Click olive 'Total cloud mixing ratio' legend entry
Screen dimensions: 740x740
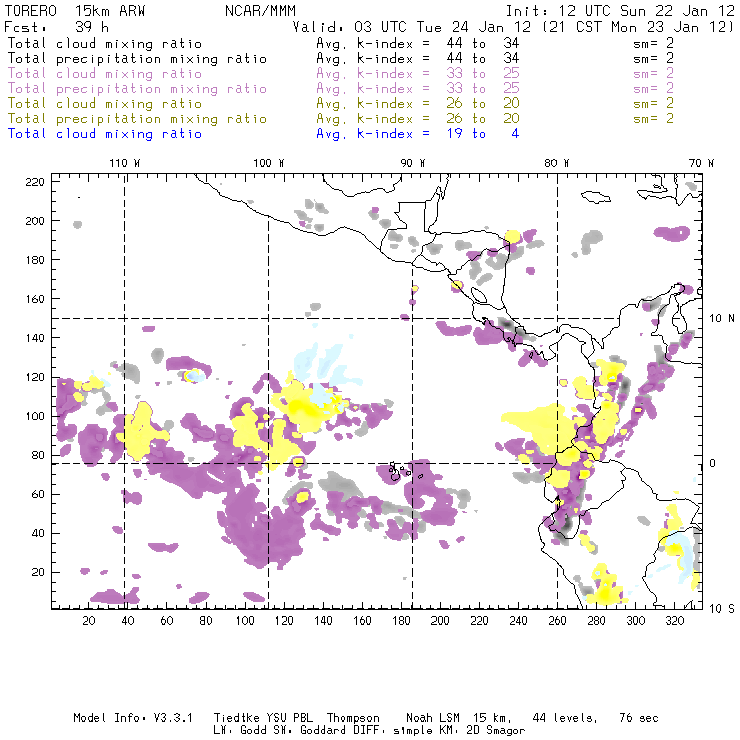[x=105, y=103]
